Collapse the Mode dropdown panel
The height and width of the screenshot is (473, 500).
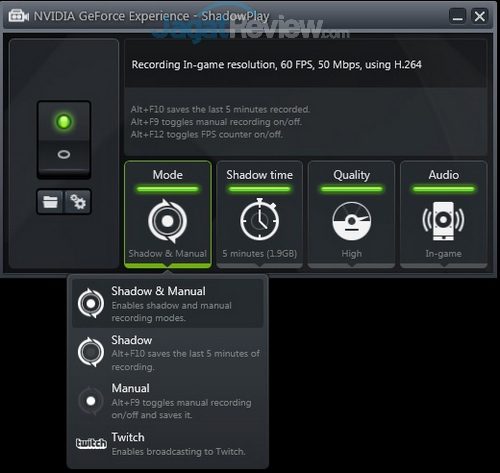tap(168, 214)
